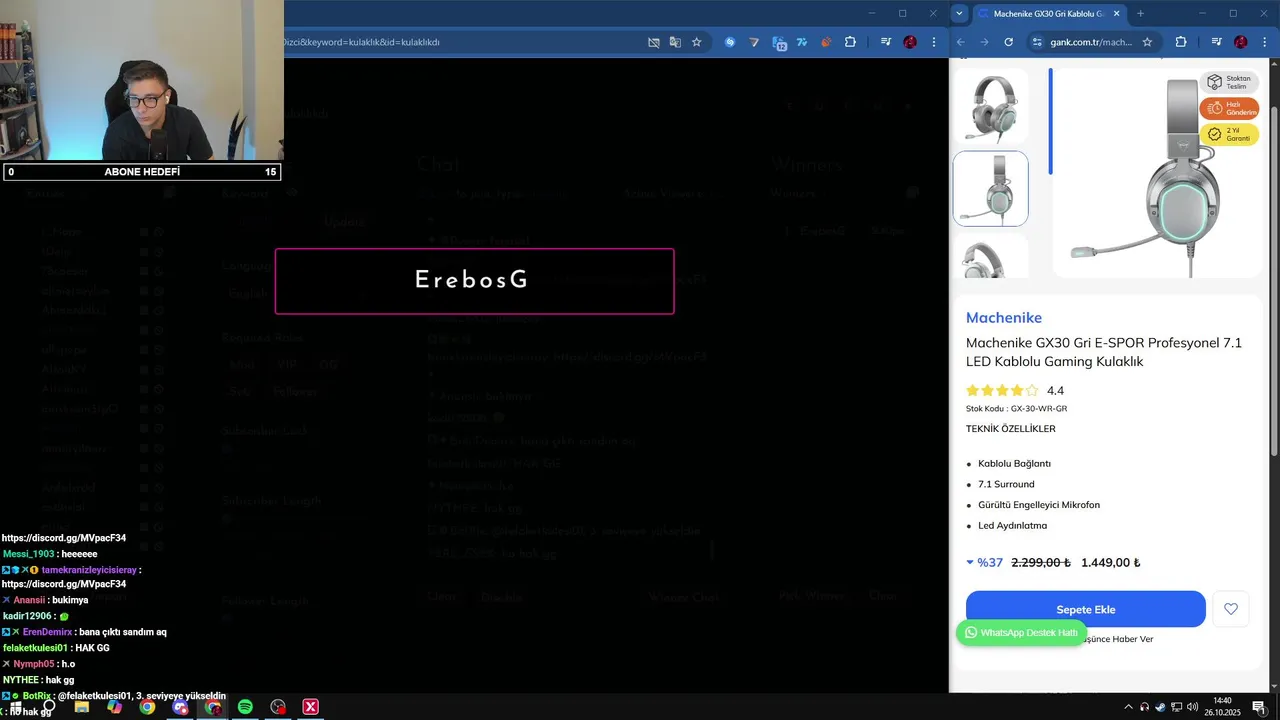Click the 1.449,00 ₺ price
The width and height of the screenshot is (1280, 720).
point(1111,562)
